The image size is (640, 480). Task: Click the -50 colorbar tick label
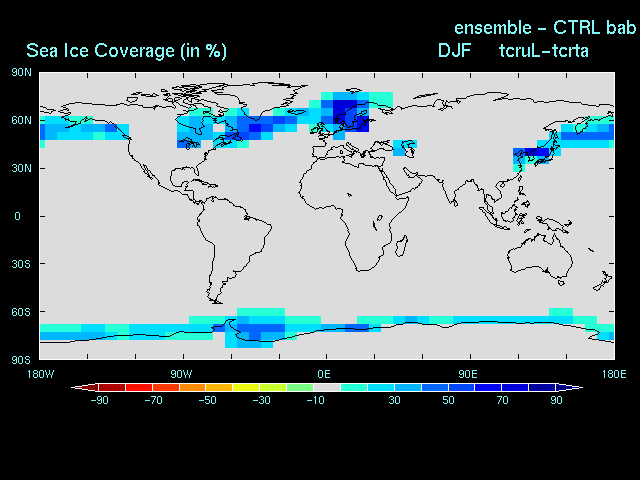207,401
